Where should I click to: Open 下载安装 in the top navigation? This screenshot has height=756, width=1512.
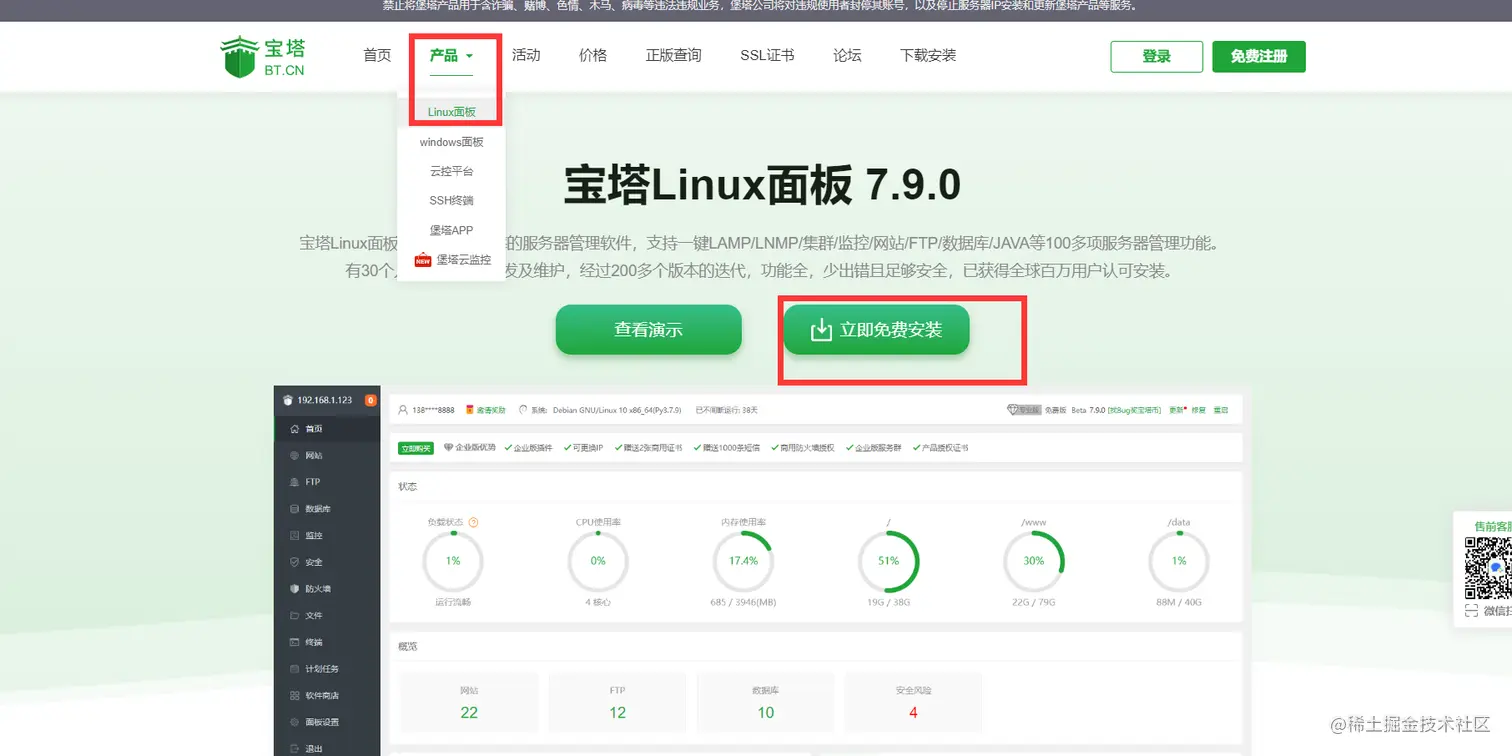pyautogui.click(x=928, y=56)
